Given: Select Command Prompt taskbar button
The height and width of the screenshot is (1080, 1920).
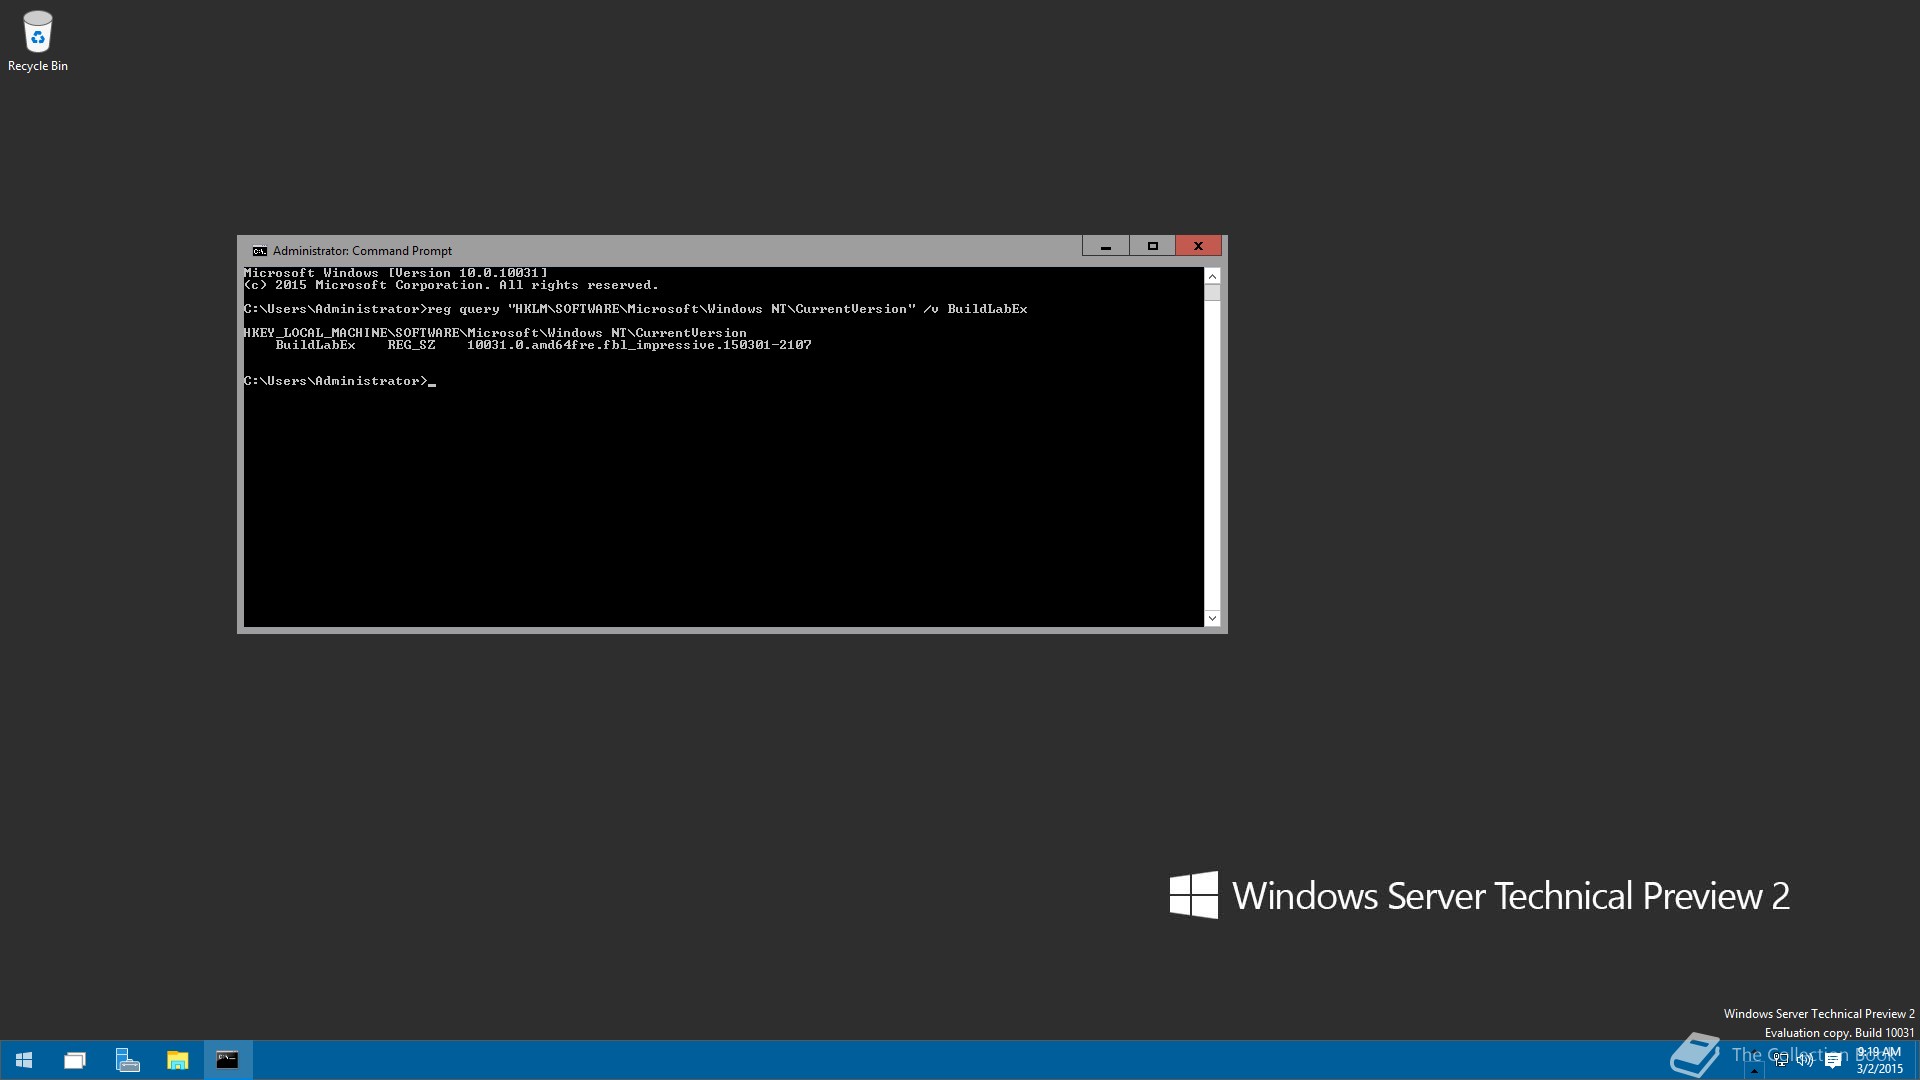Looking at the screenshot, I should (228, 1060).
